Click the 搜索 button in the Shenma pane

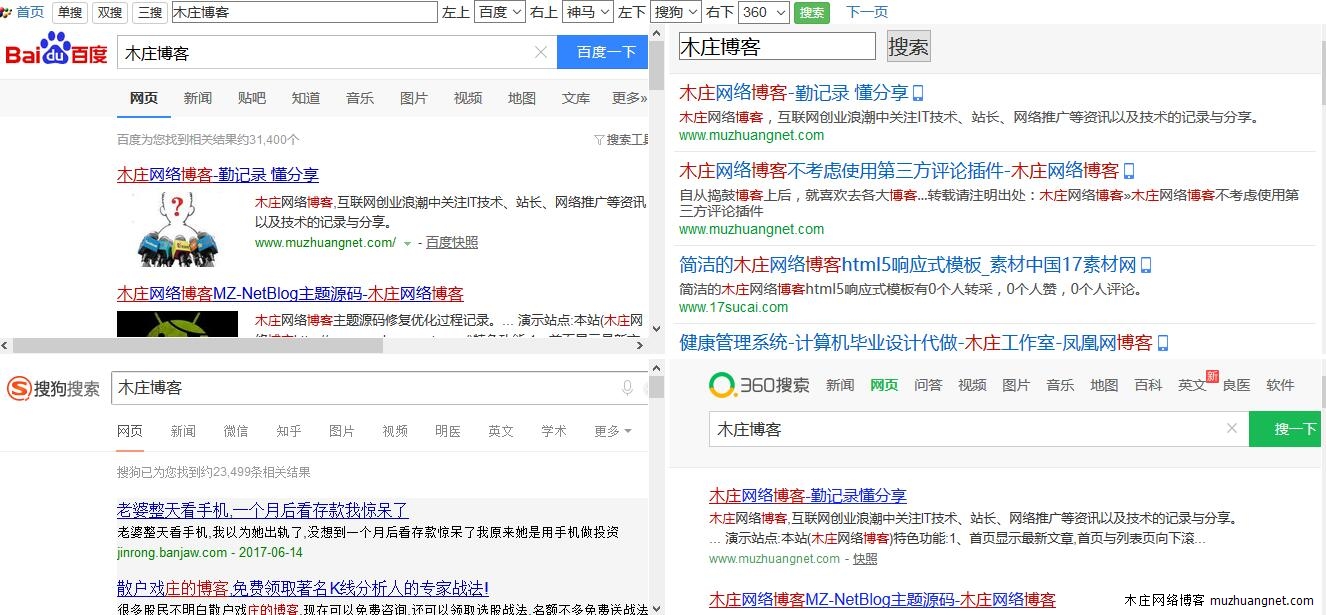click(x=909, y=46)
